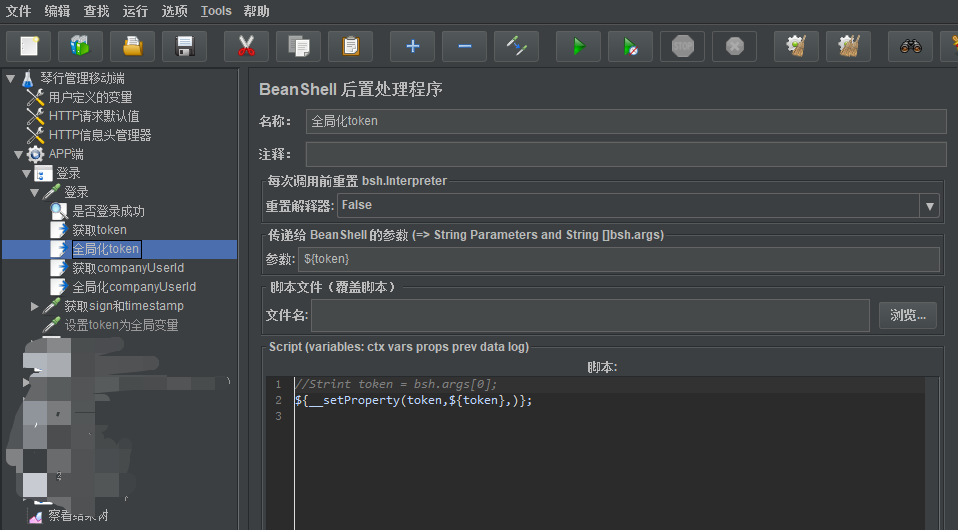
Task: Select the 用户定义的变量 tree row
Action: pyautogui.click(x=90, y=97)
